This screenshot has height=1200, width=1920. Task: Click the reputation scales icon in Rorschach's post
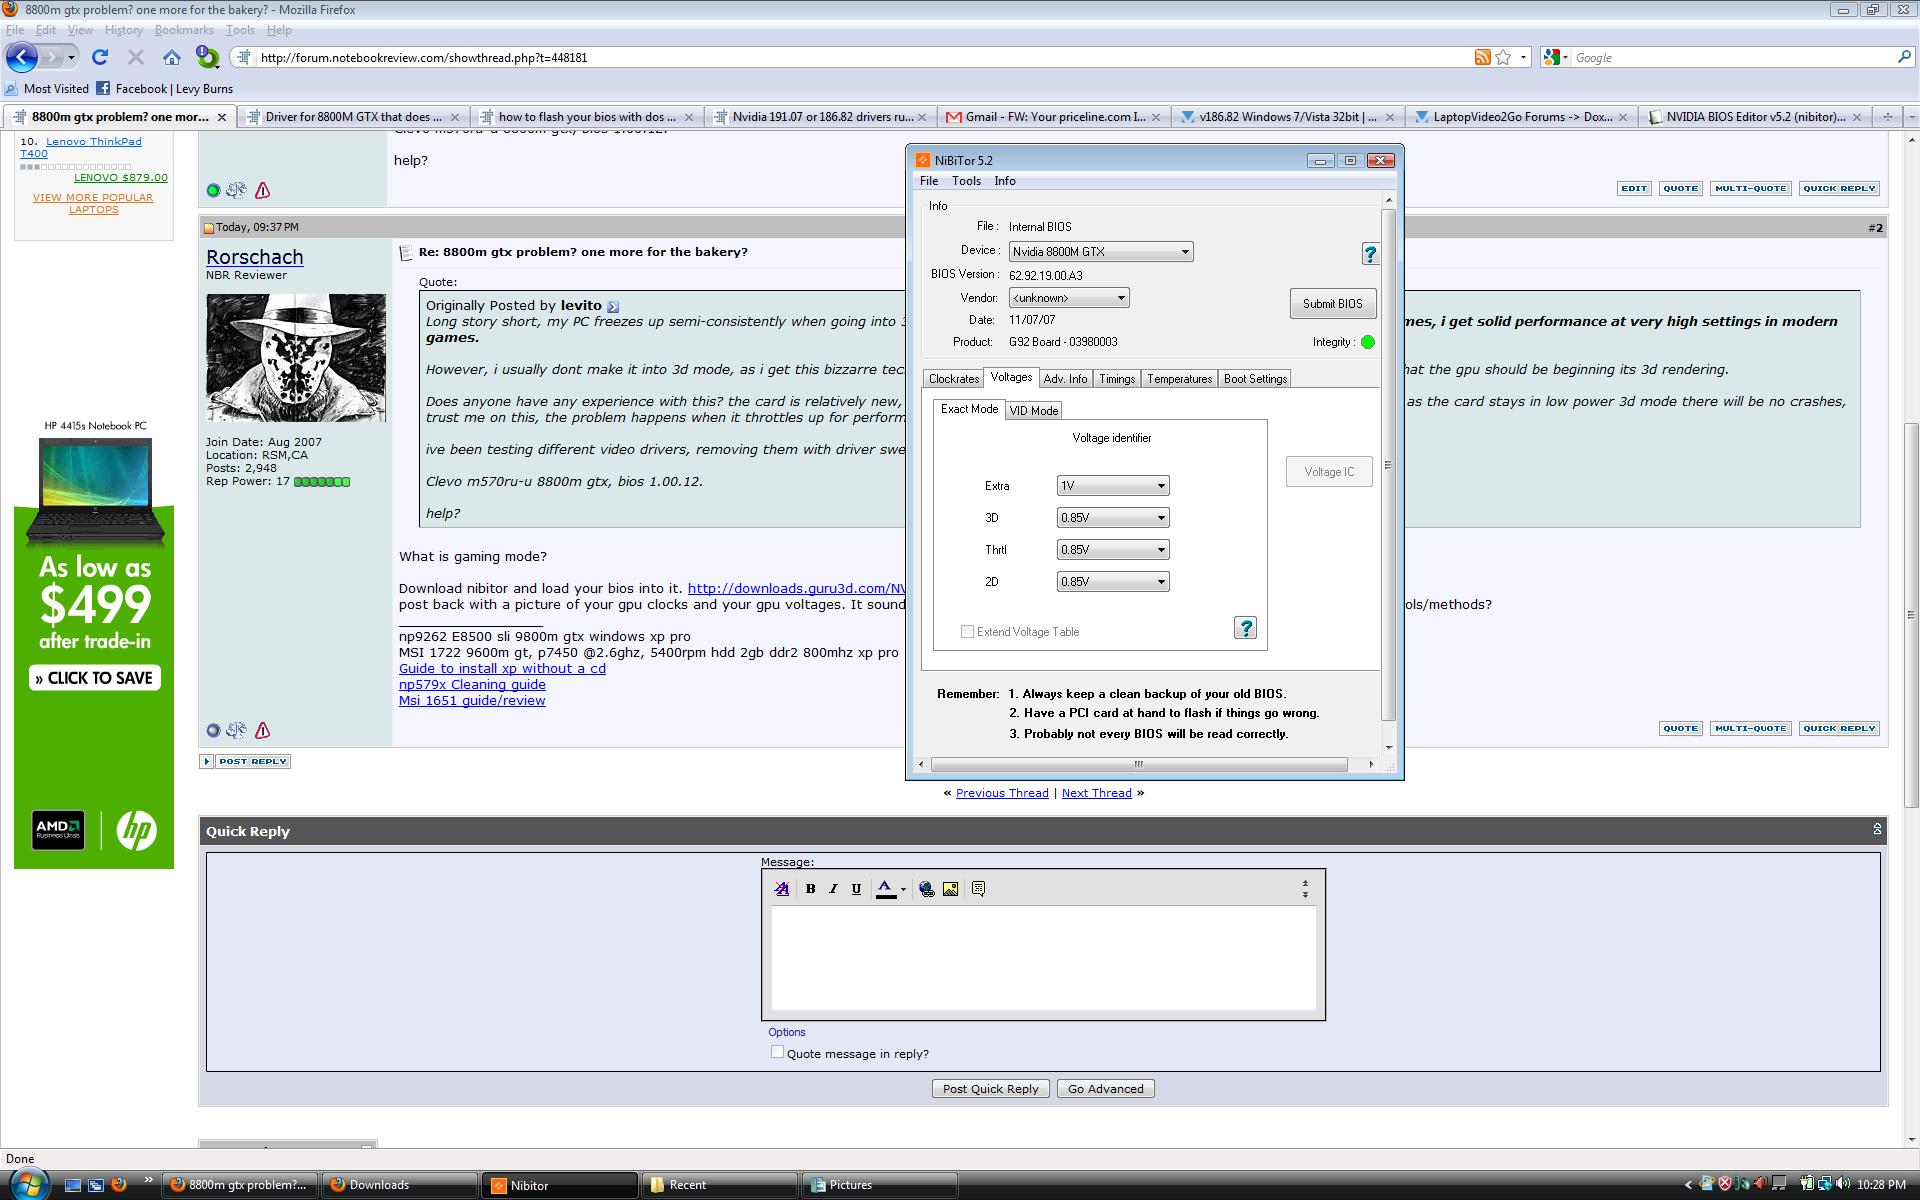coord(236,730)
